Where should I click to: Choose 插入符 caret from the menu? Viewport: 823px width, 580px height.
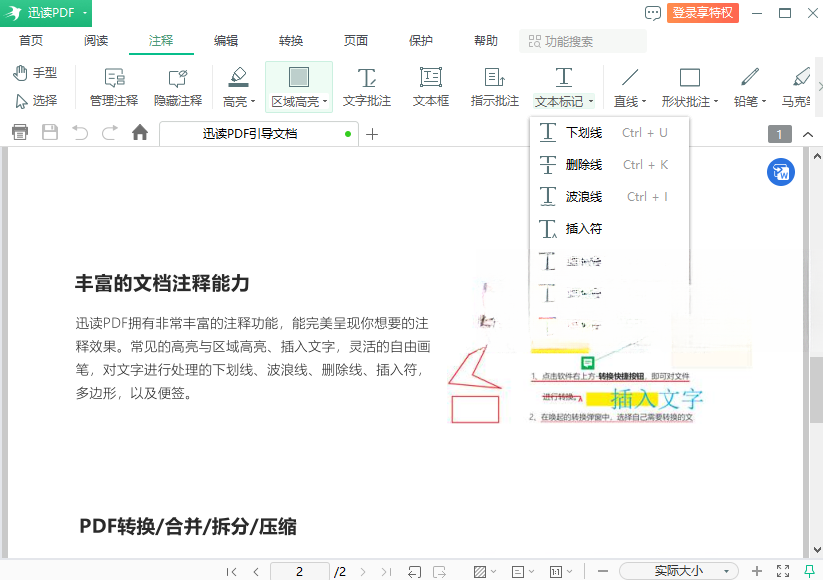609,229
